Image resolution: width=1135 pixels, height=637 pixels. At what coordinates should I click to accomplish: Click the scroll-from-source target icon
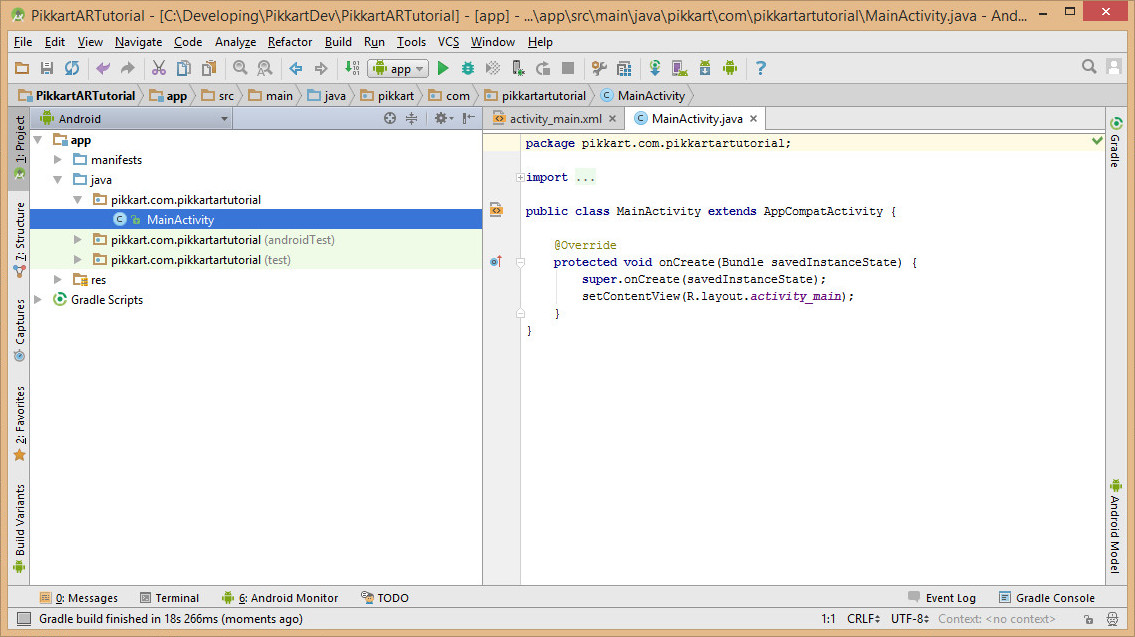click(x=390, y=118)
